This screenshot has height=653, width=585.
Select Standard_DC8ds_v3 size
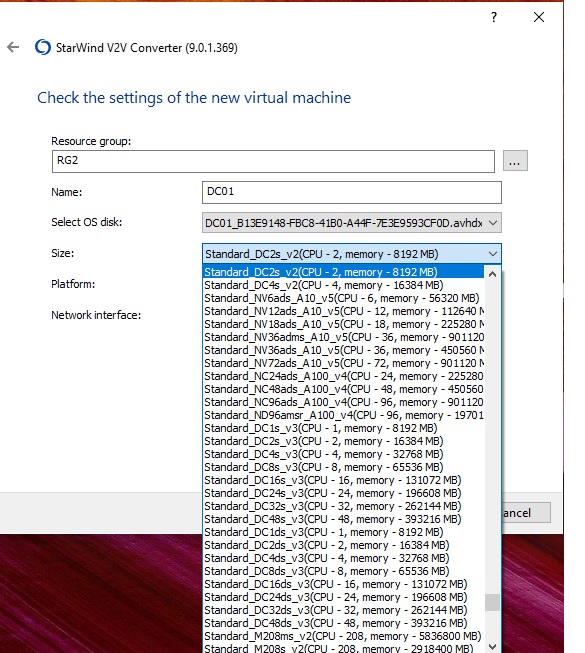pyautogui.click(x=344, y=571)
